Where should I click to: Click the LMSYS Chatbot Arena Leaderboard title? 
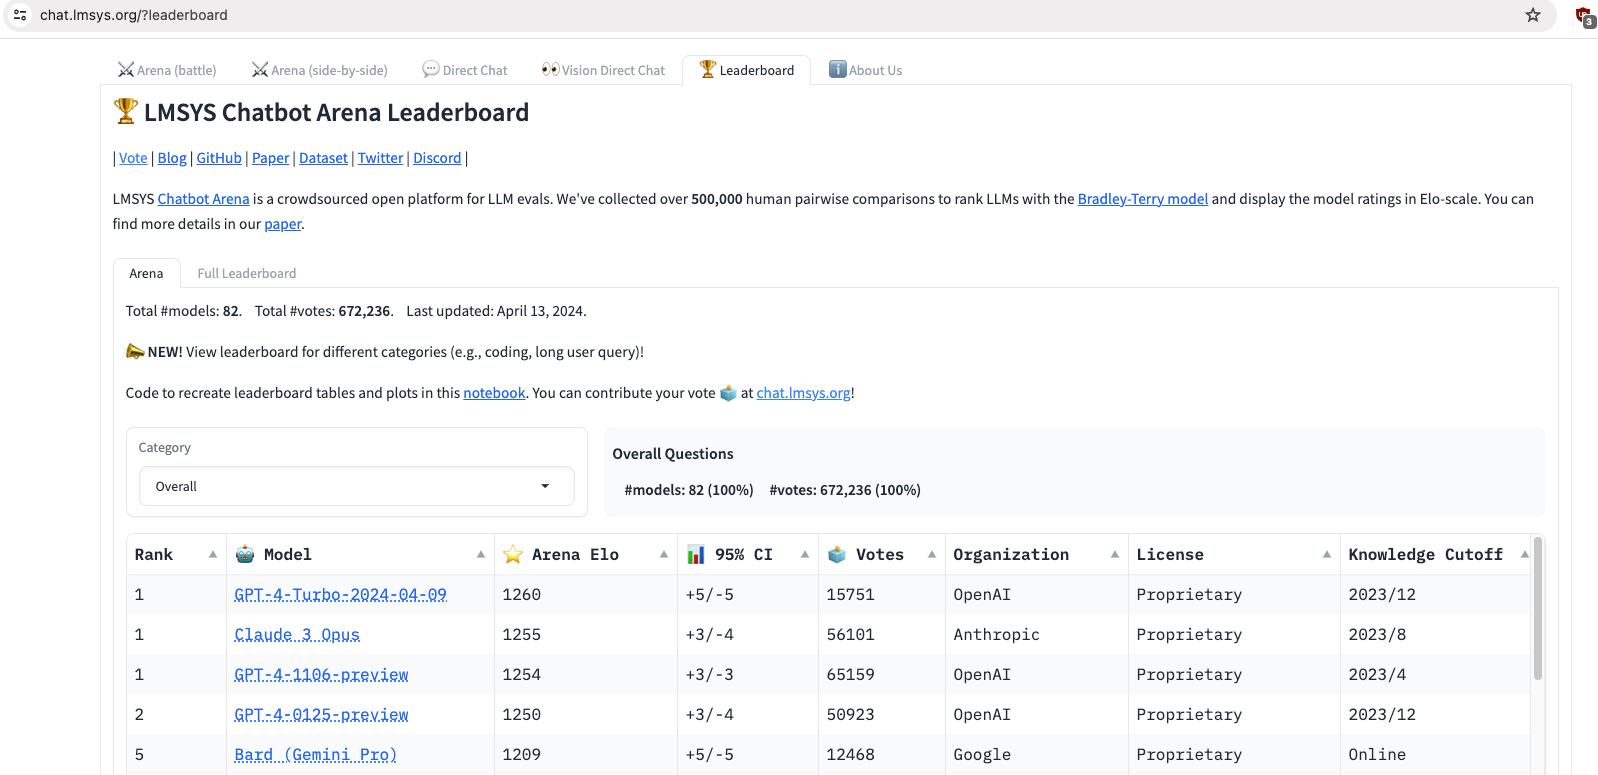[336, 112]
